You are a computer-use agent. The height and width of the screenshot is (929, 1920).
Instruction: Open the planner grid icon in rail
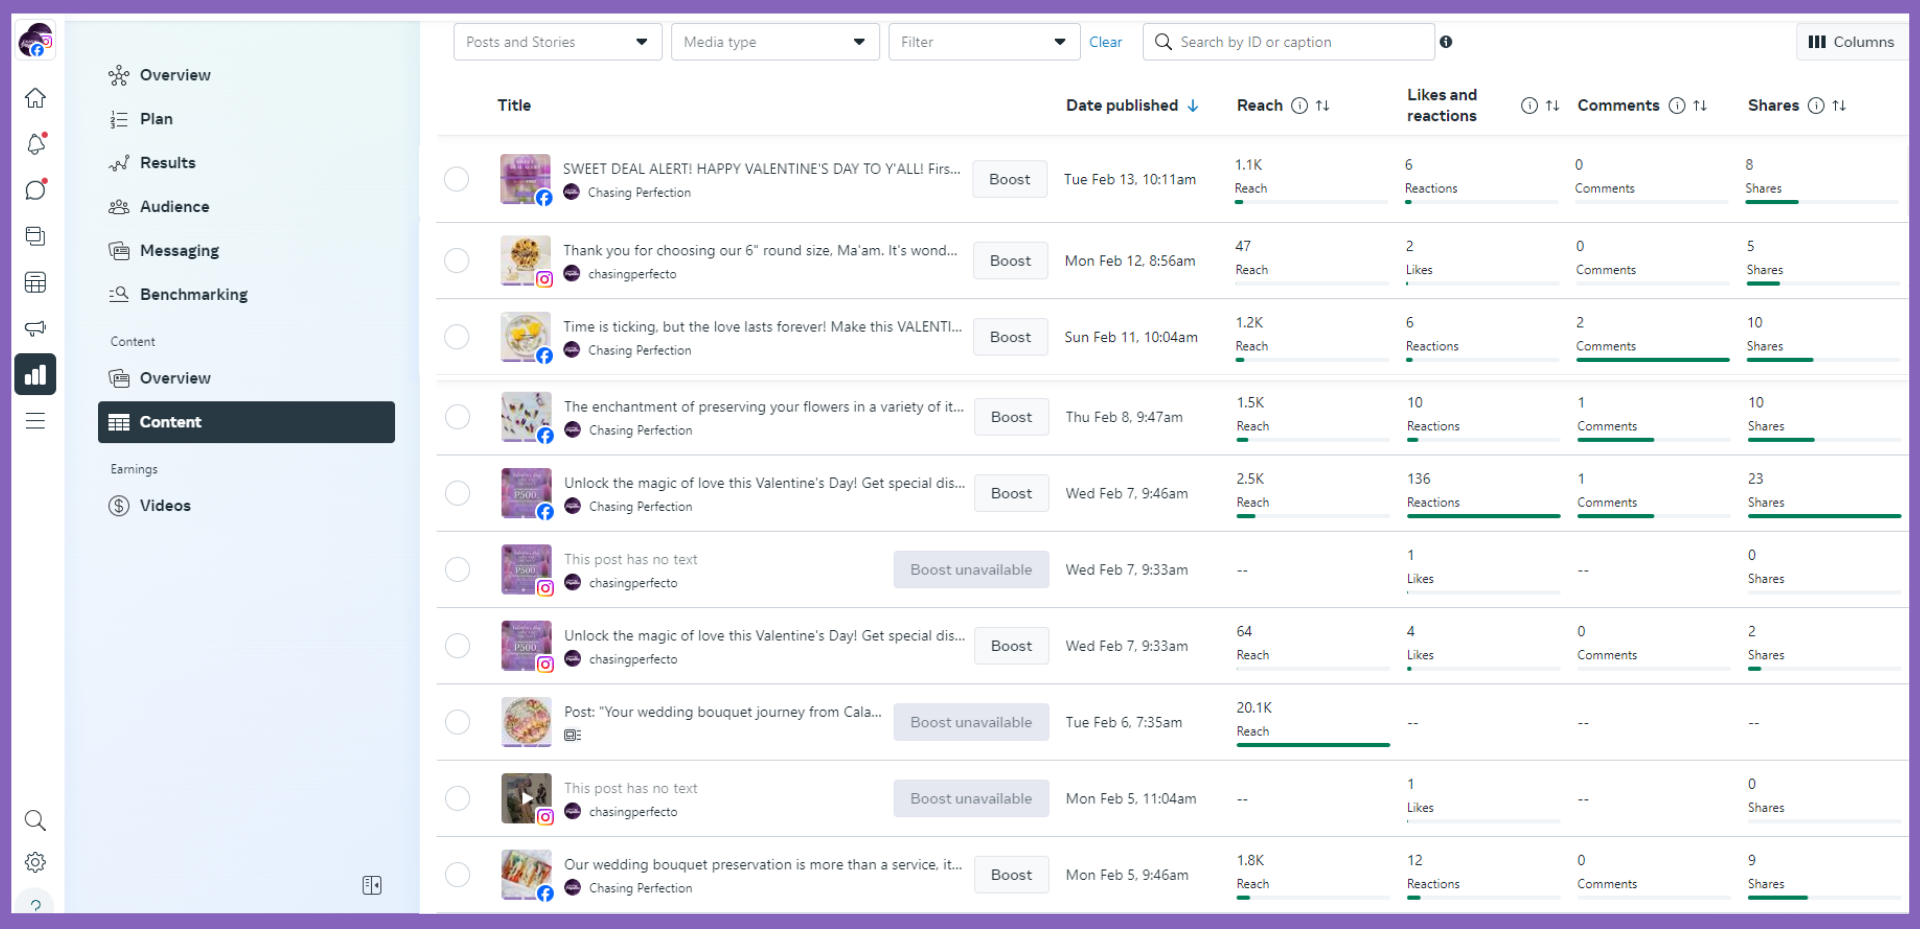35,283
